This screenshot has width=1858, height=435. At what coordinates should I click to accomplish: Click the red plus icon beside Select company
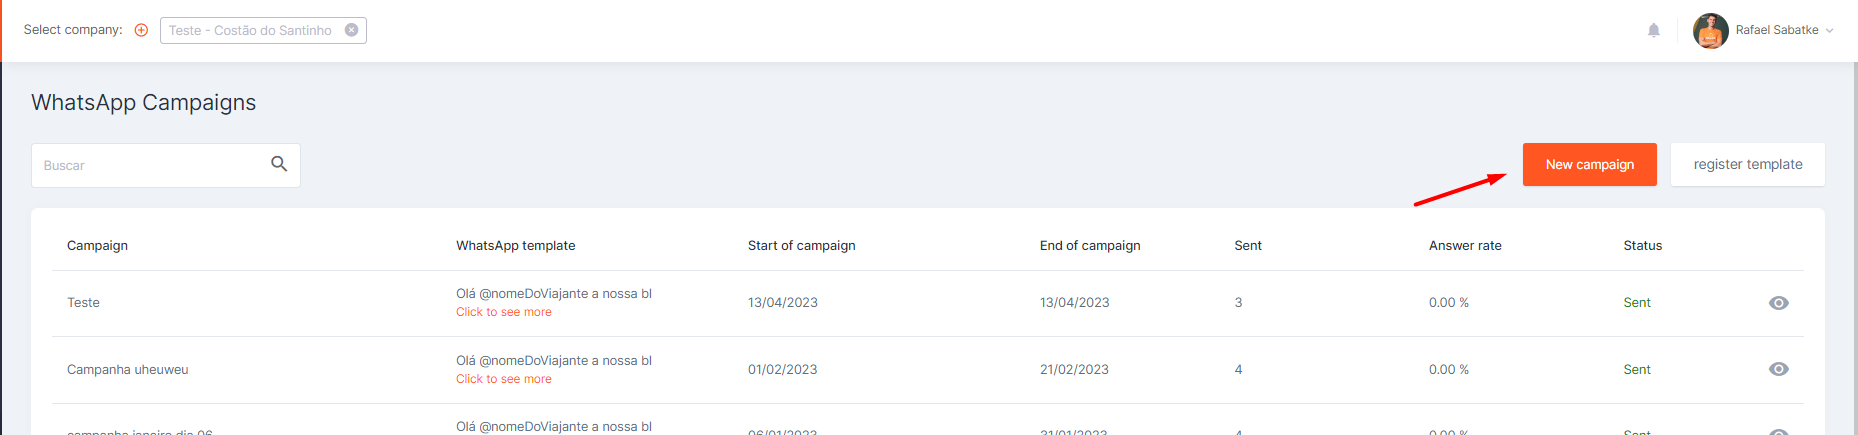click(x=141, y=30)
